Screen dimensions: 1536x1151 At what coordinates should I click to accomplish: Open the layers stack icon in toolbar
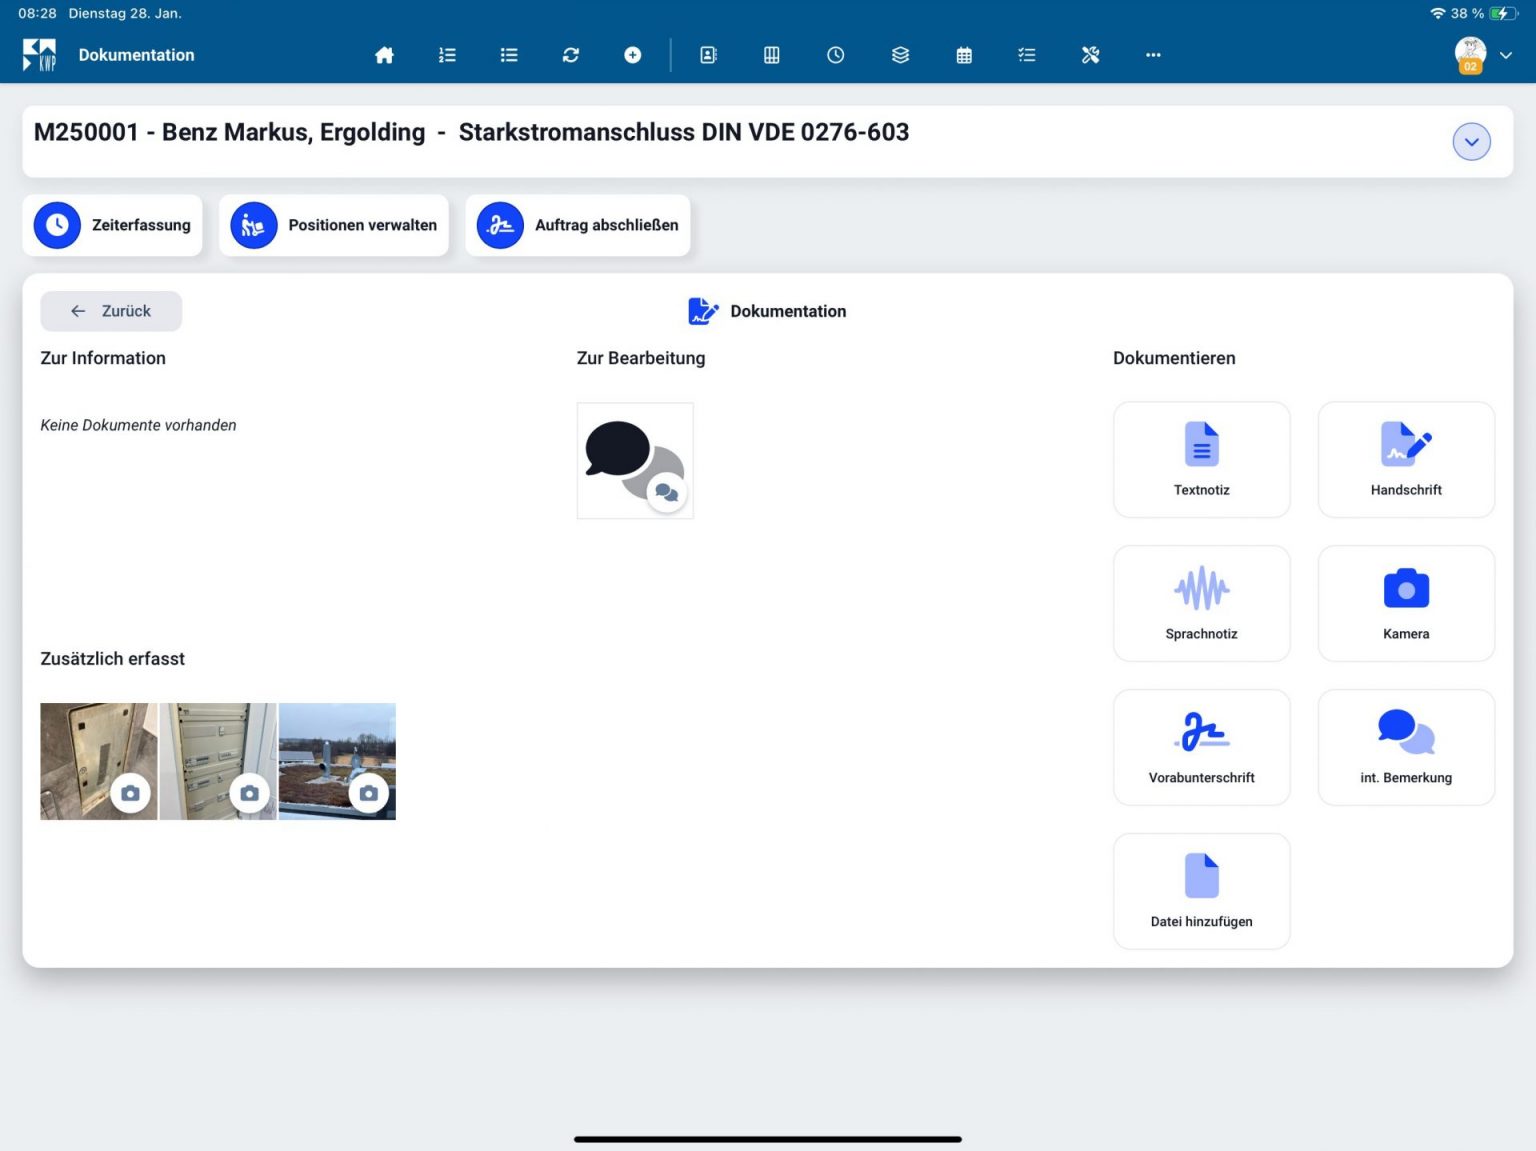900,55
